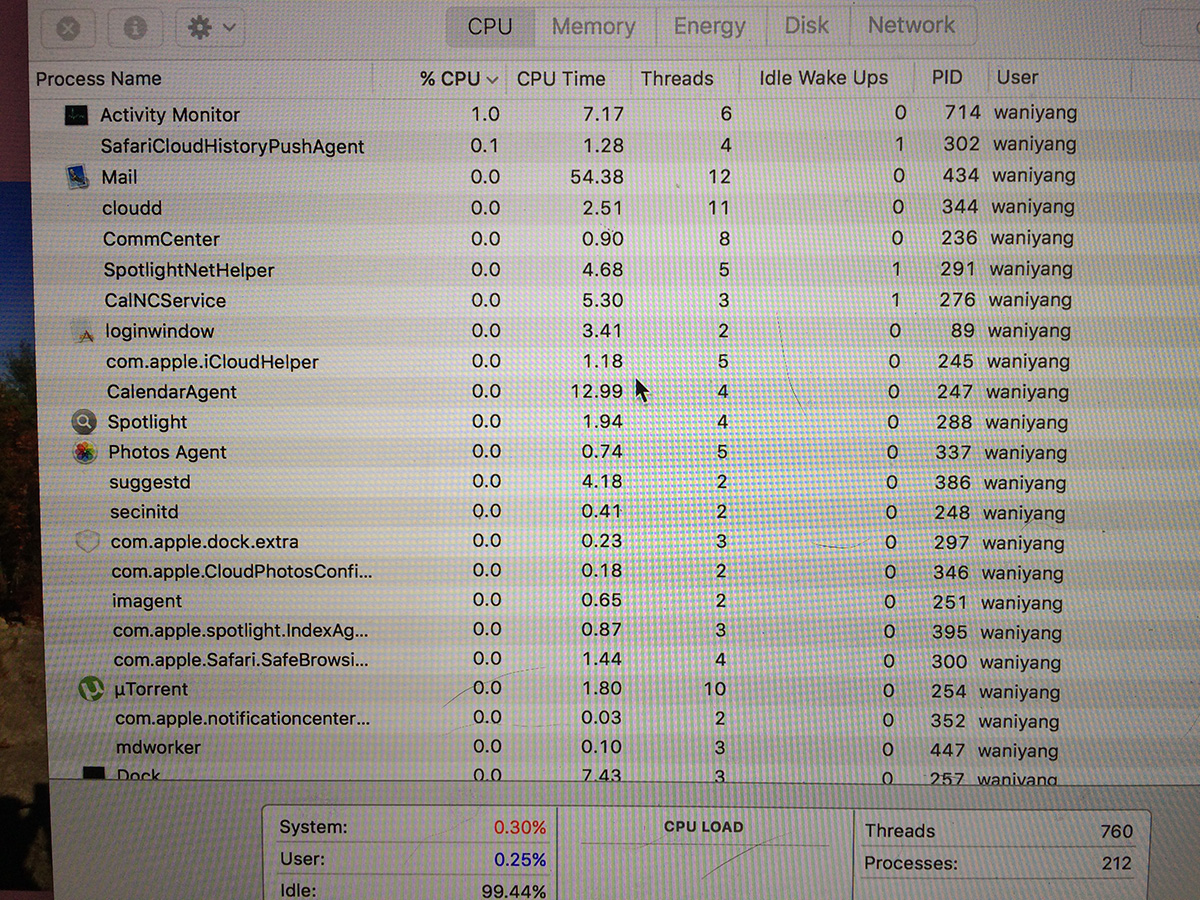Sort processes by CPU Time column
This screenshot has width=1200, height=900.
[561, 79]
